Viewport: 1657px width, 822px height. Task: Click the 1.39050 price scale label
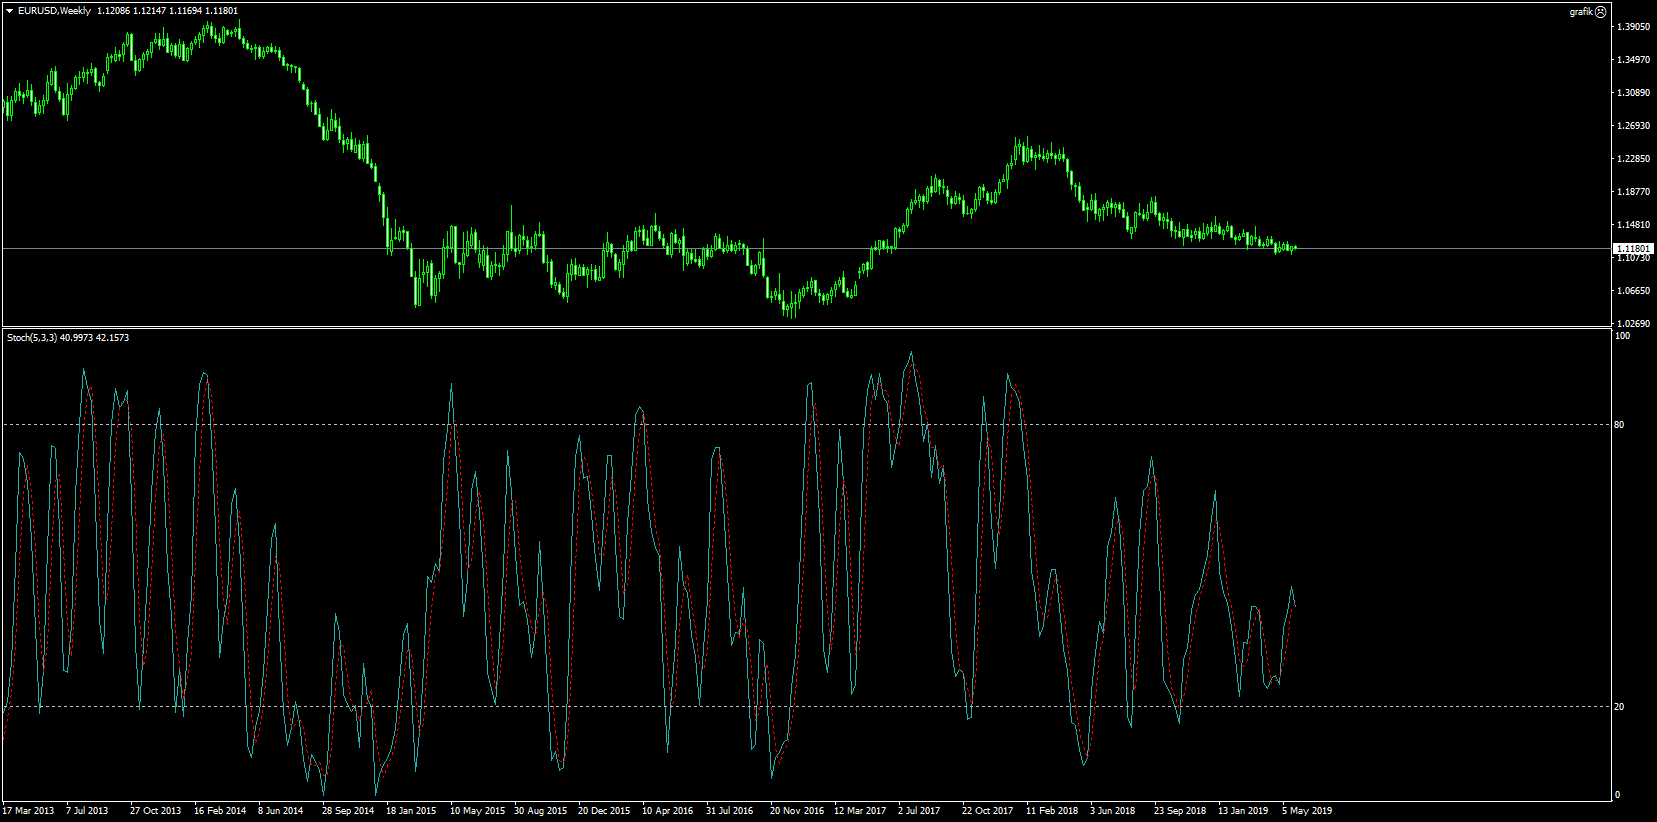click(x=1633, y=27)
